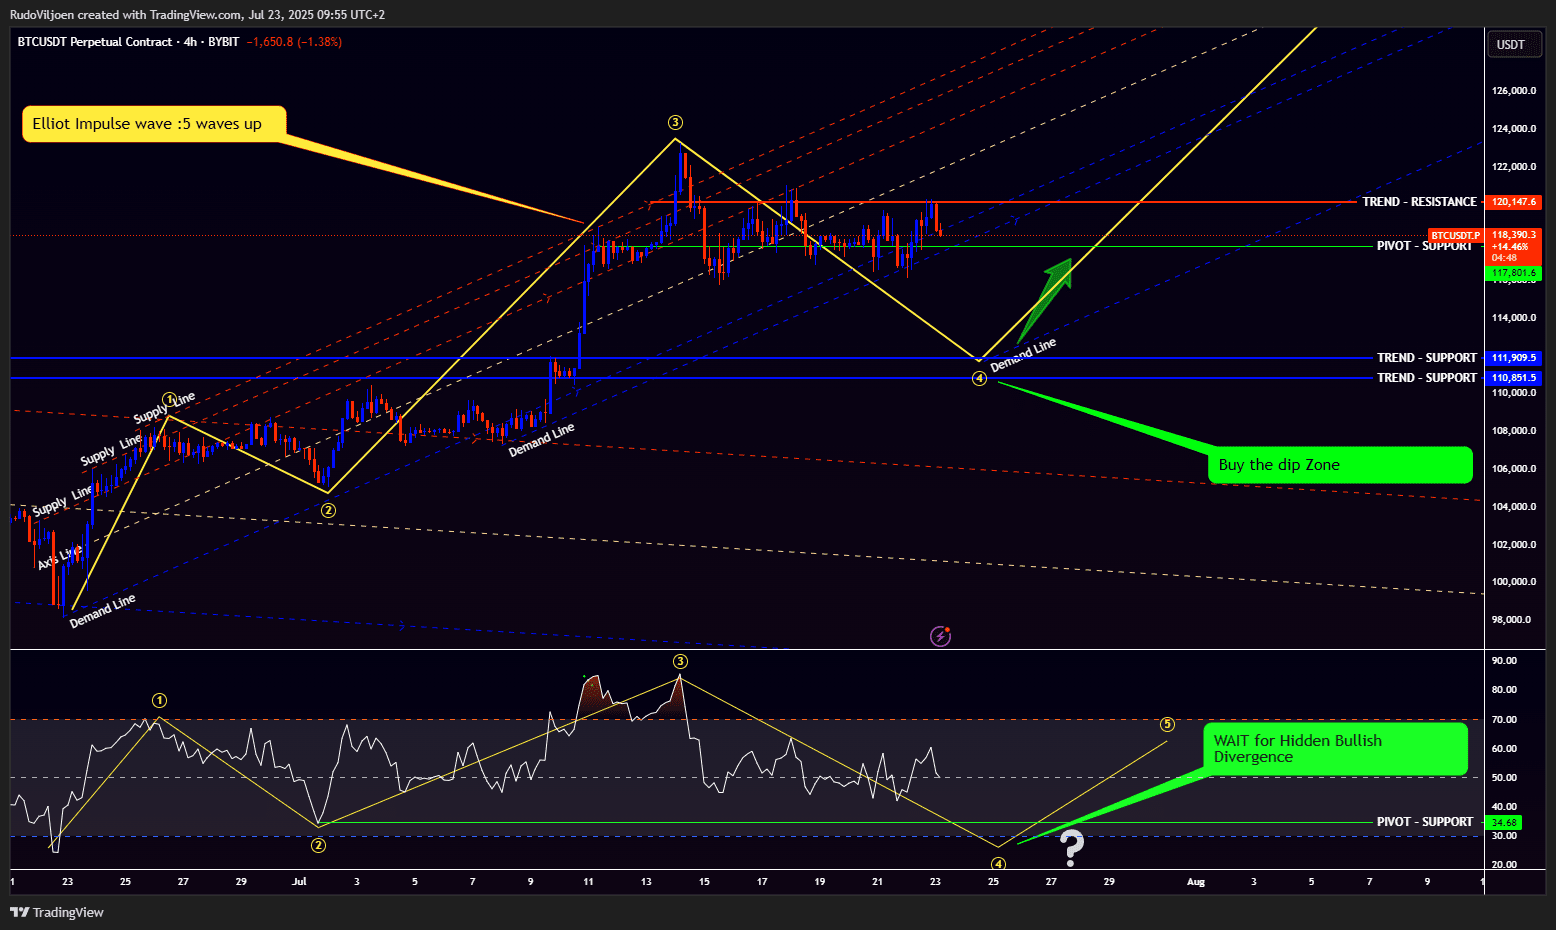The width and height of the screenshot is (1556, 930).
Task: Select wave 1 circle marker in RSI pane
Action: coord(159,700)
